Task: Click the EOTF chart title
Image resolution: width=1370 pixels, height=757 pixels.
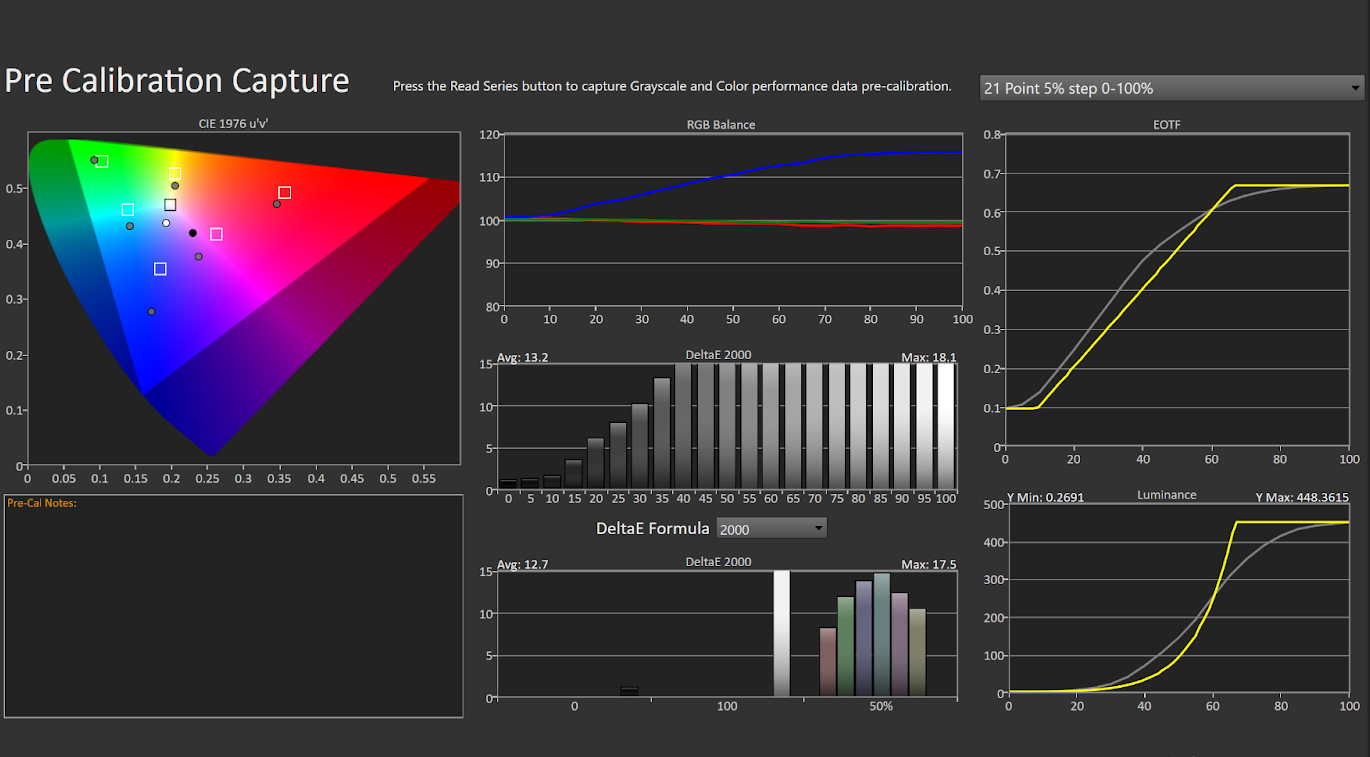Action: click(x=1167, y=125)
